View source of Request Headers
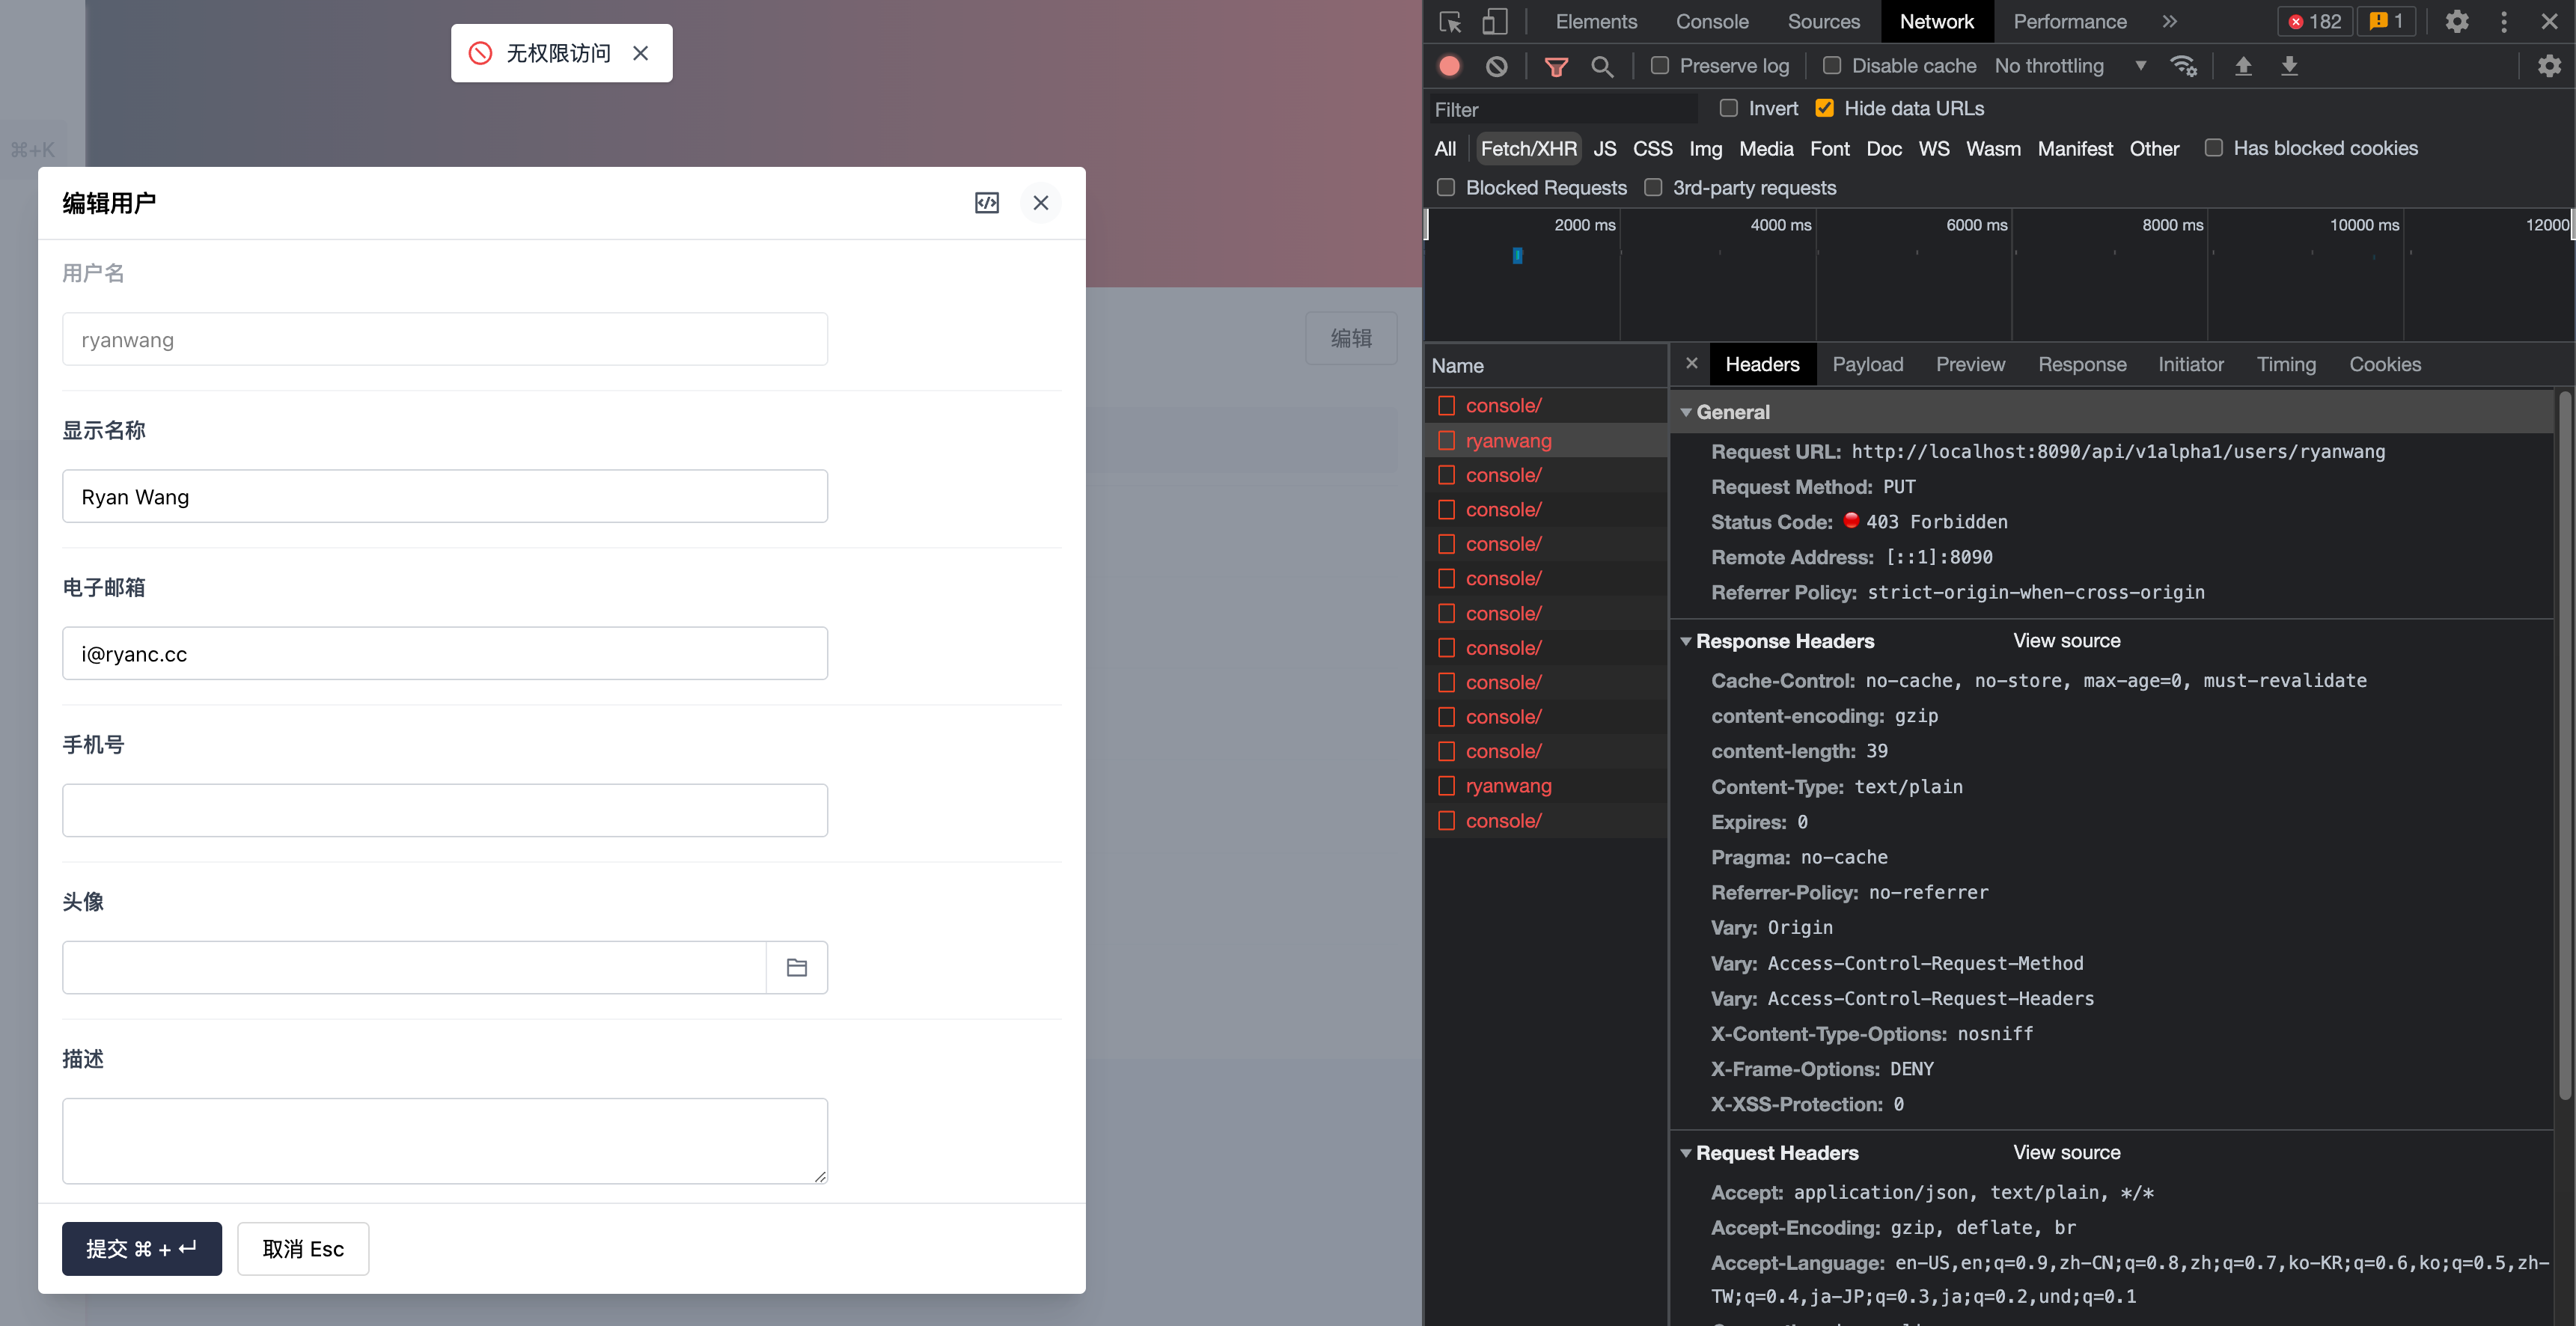2576x1326 pixels. click(2066, 1152)
